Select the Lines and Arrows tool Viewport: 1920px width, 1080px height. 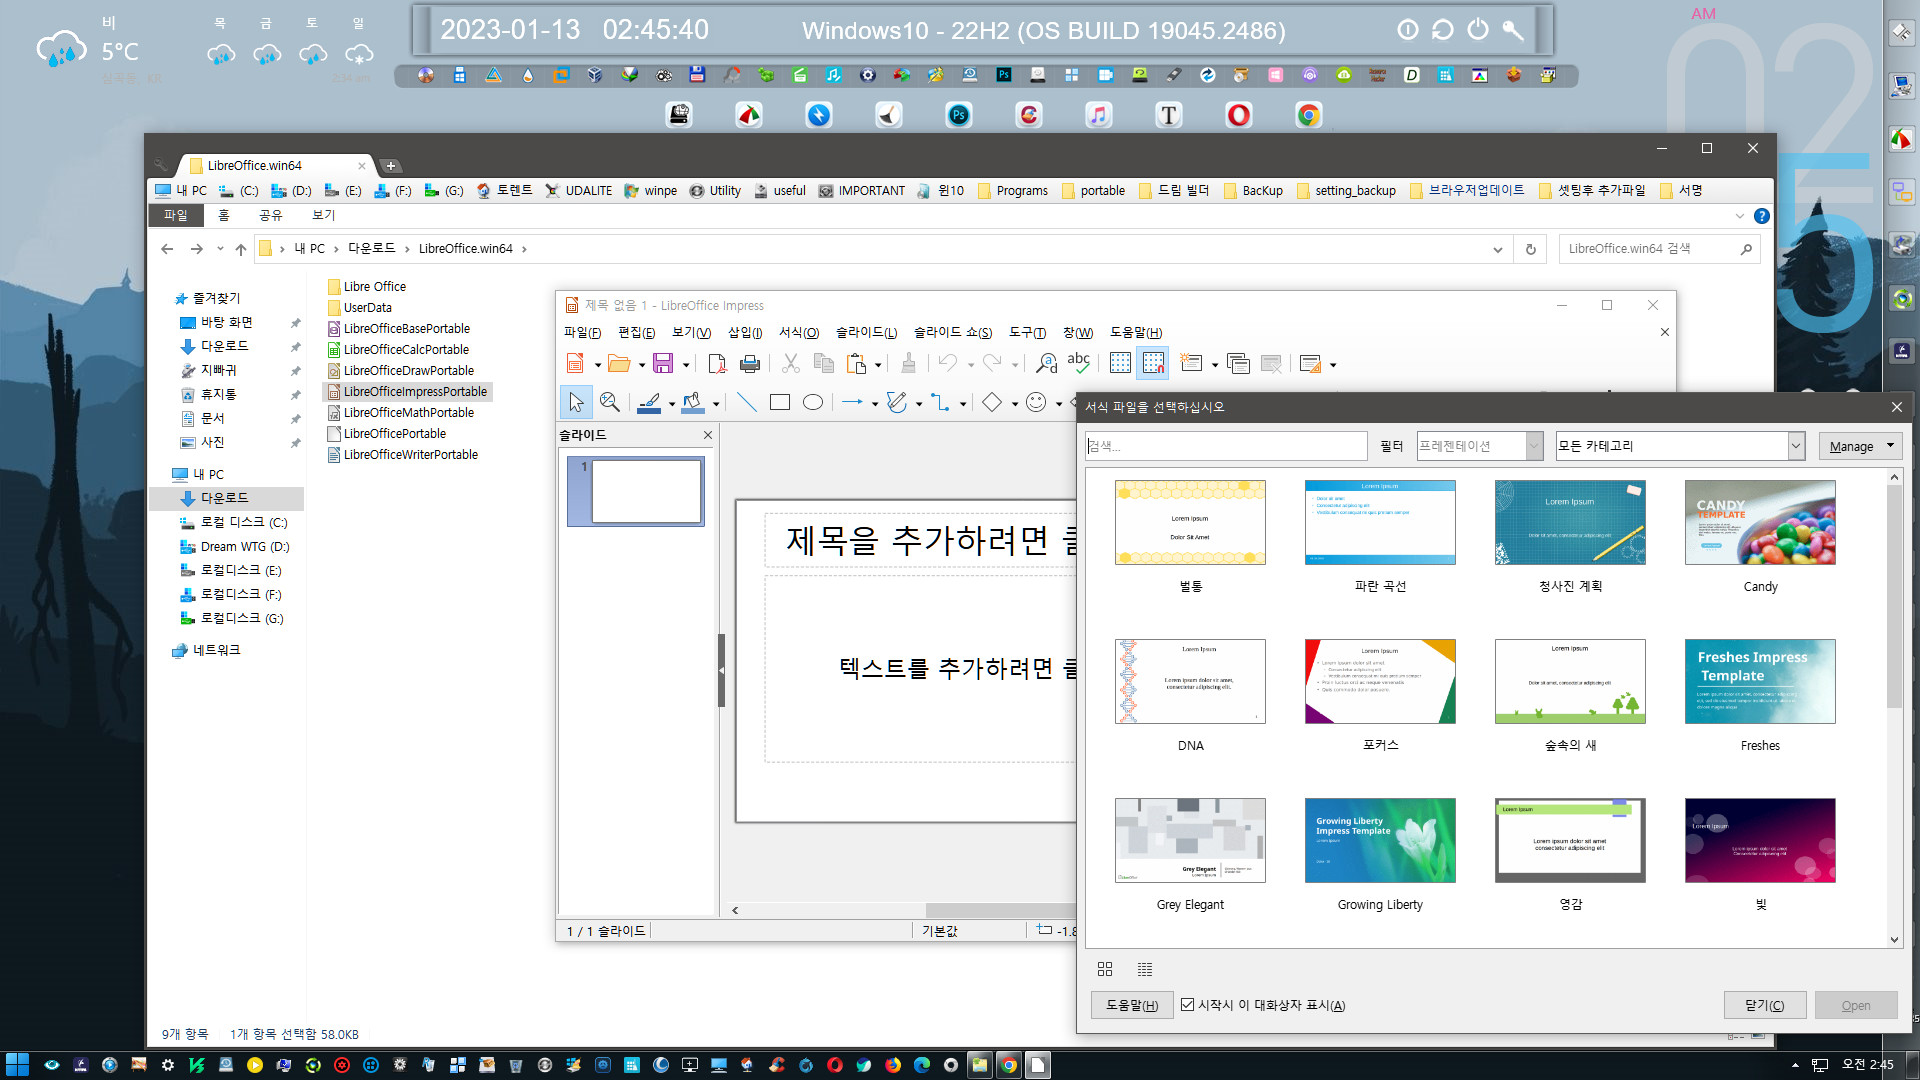[852, 402]
